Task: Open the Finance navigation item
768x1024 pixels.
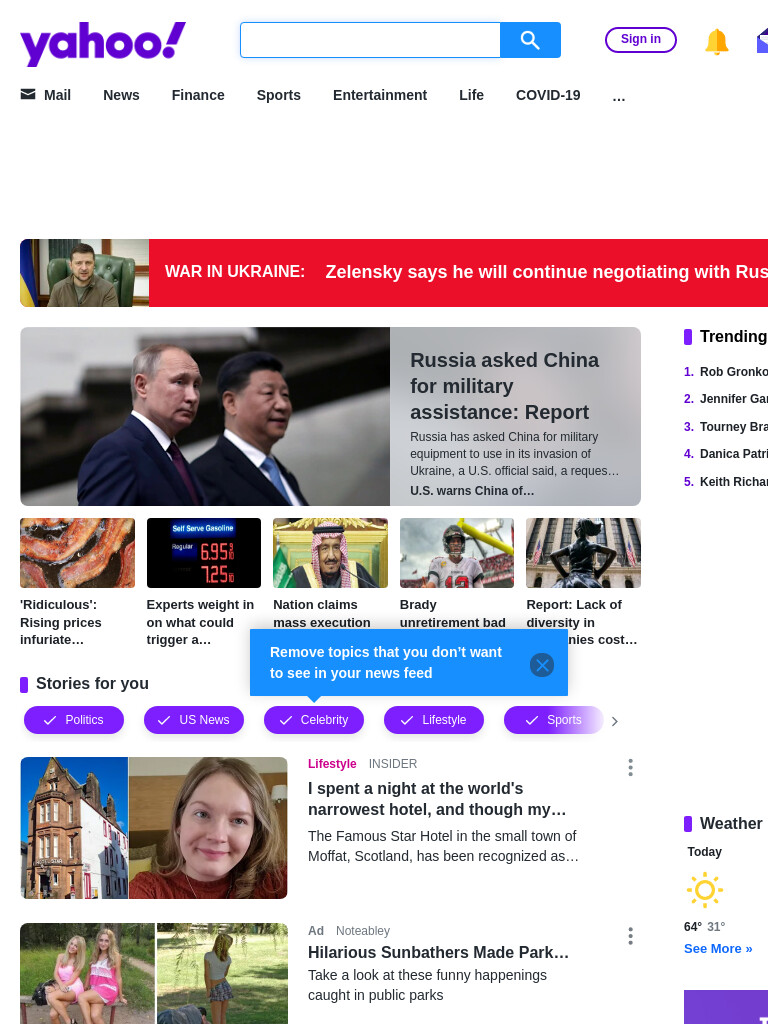Action: click(x=198, y=95)
